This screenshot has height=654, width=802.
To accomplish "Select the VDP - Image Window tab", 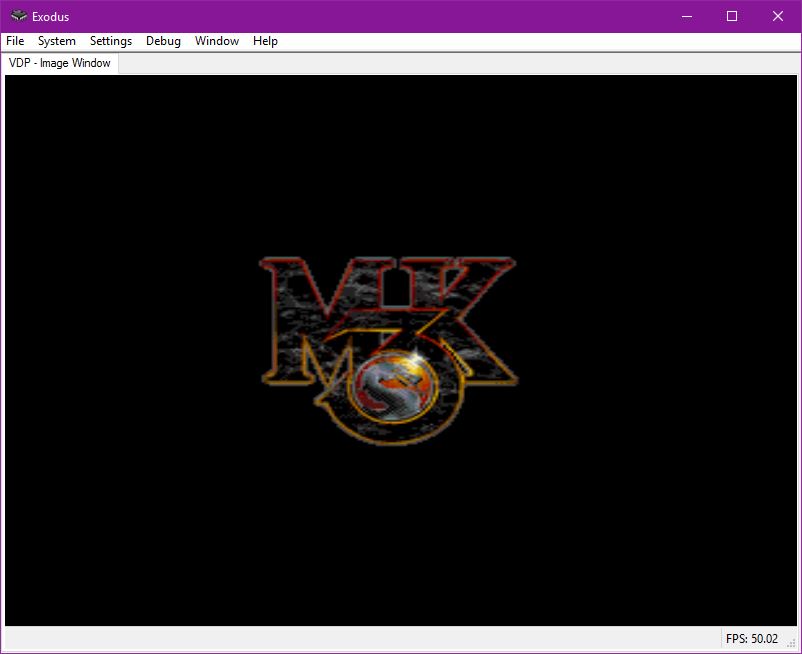I will point(60,63).
